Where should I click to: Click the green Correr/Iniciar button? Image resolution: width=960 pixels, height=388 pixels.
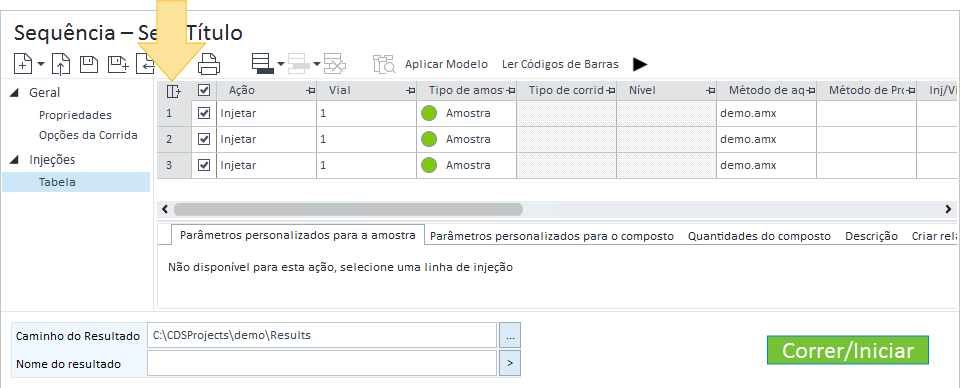(x=848, y=350)
